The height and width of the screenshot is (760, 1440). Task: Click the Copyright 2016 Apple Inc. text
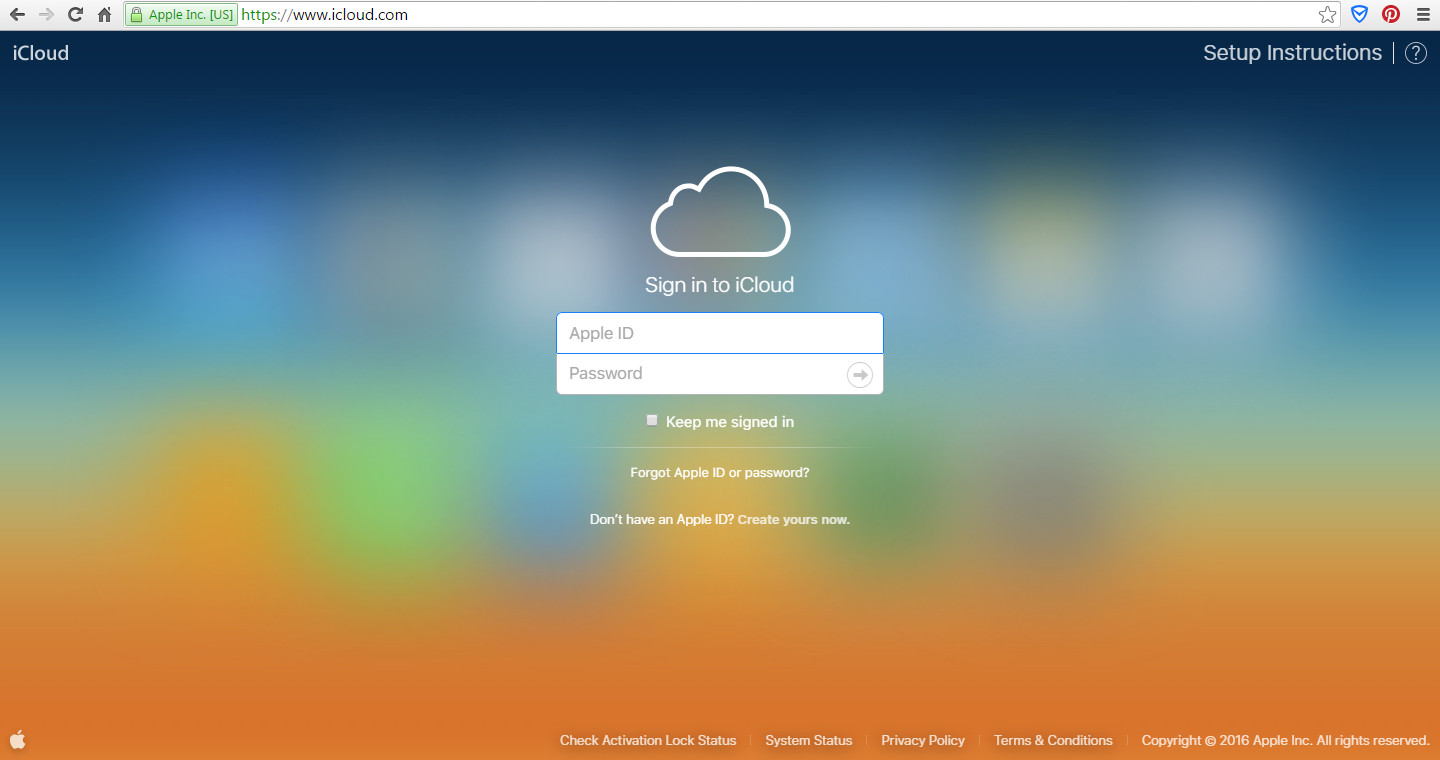point(1286,741)
